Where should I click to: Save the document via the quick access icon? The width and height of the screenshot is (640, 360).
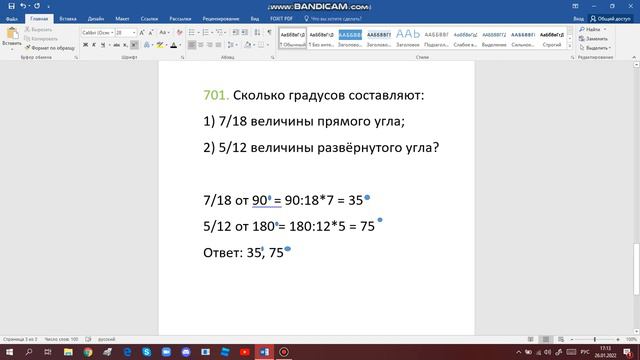click(11, 6)
